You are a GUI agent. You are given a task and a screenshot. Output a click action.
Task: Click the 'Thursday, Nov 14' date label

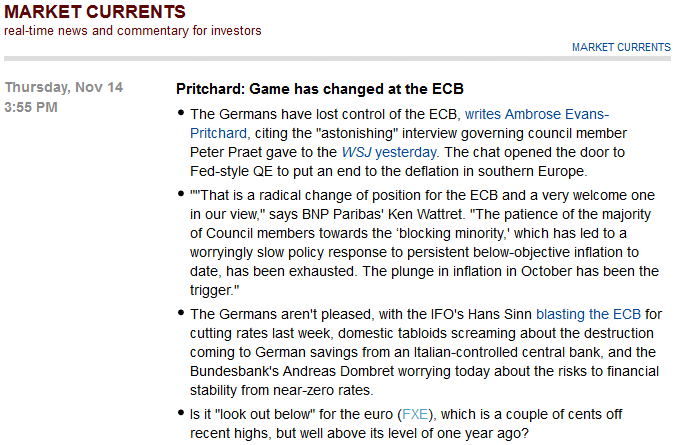[64, 87]
